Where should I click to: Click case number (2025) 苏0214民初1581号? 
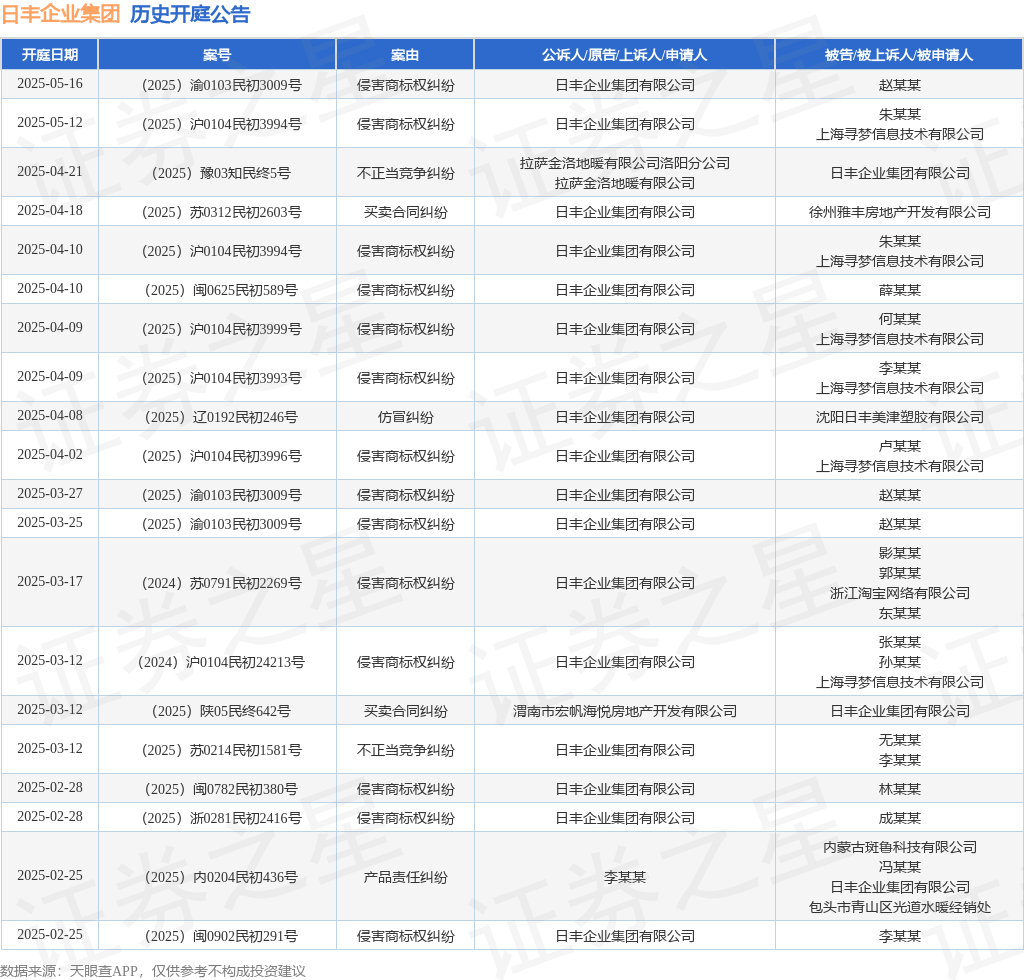221,750
